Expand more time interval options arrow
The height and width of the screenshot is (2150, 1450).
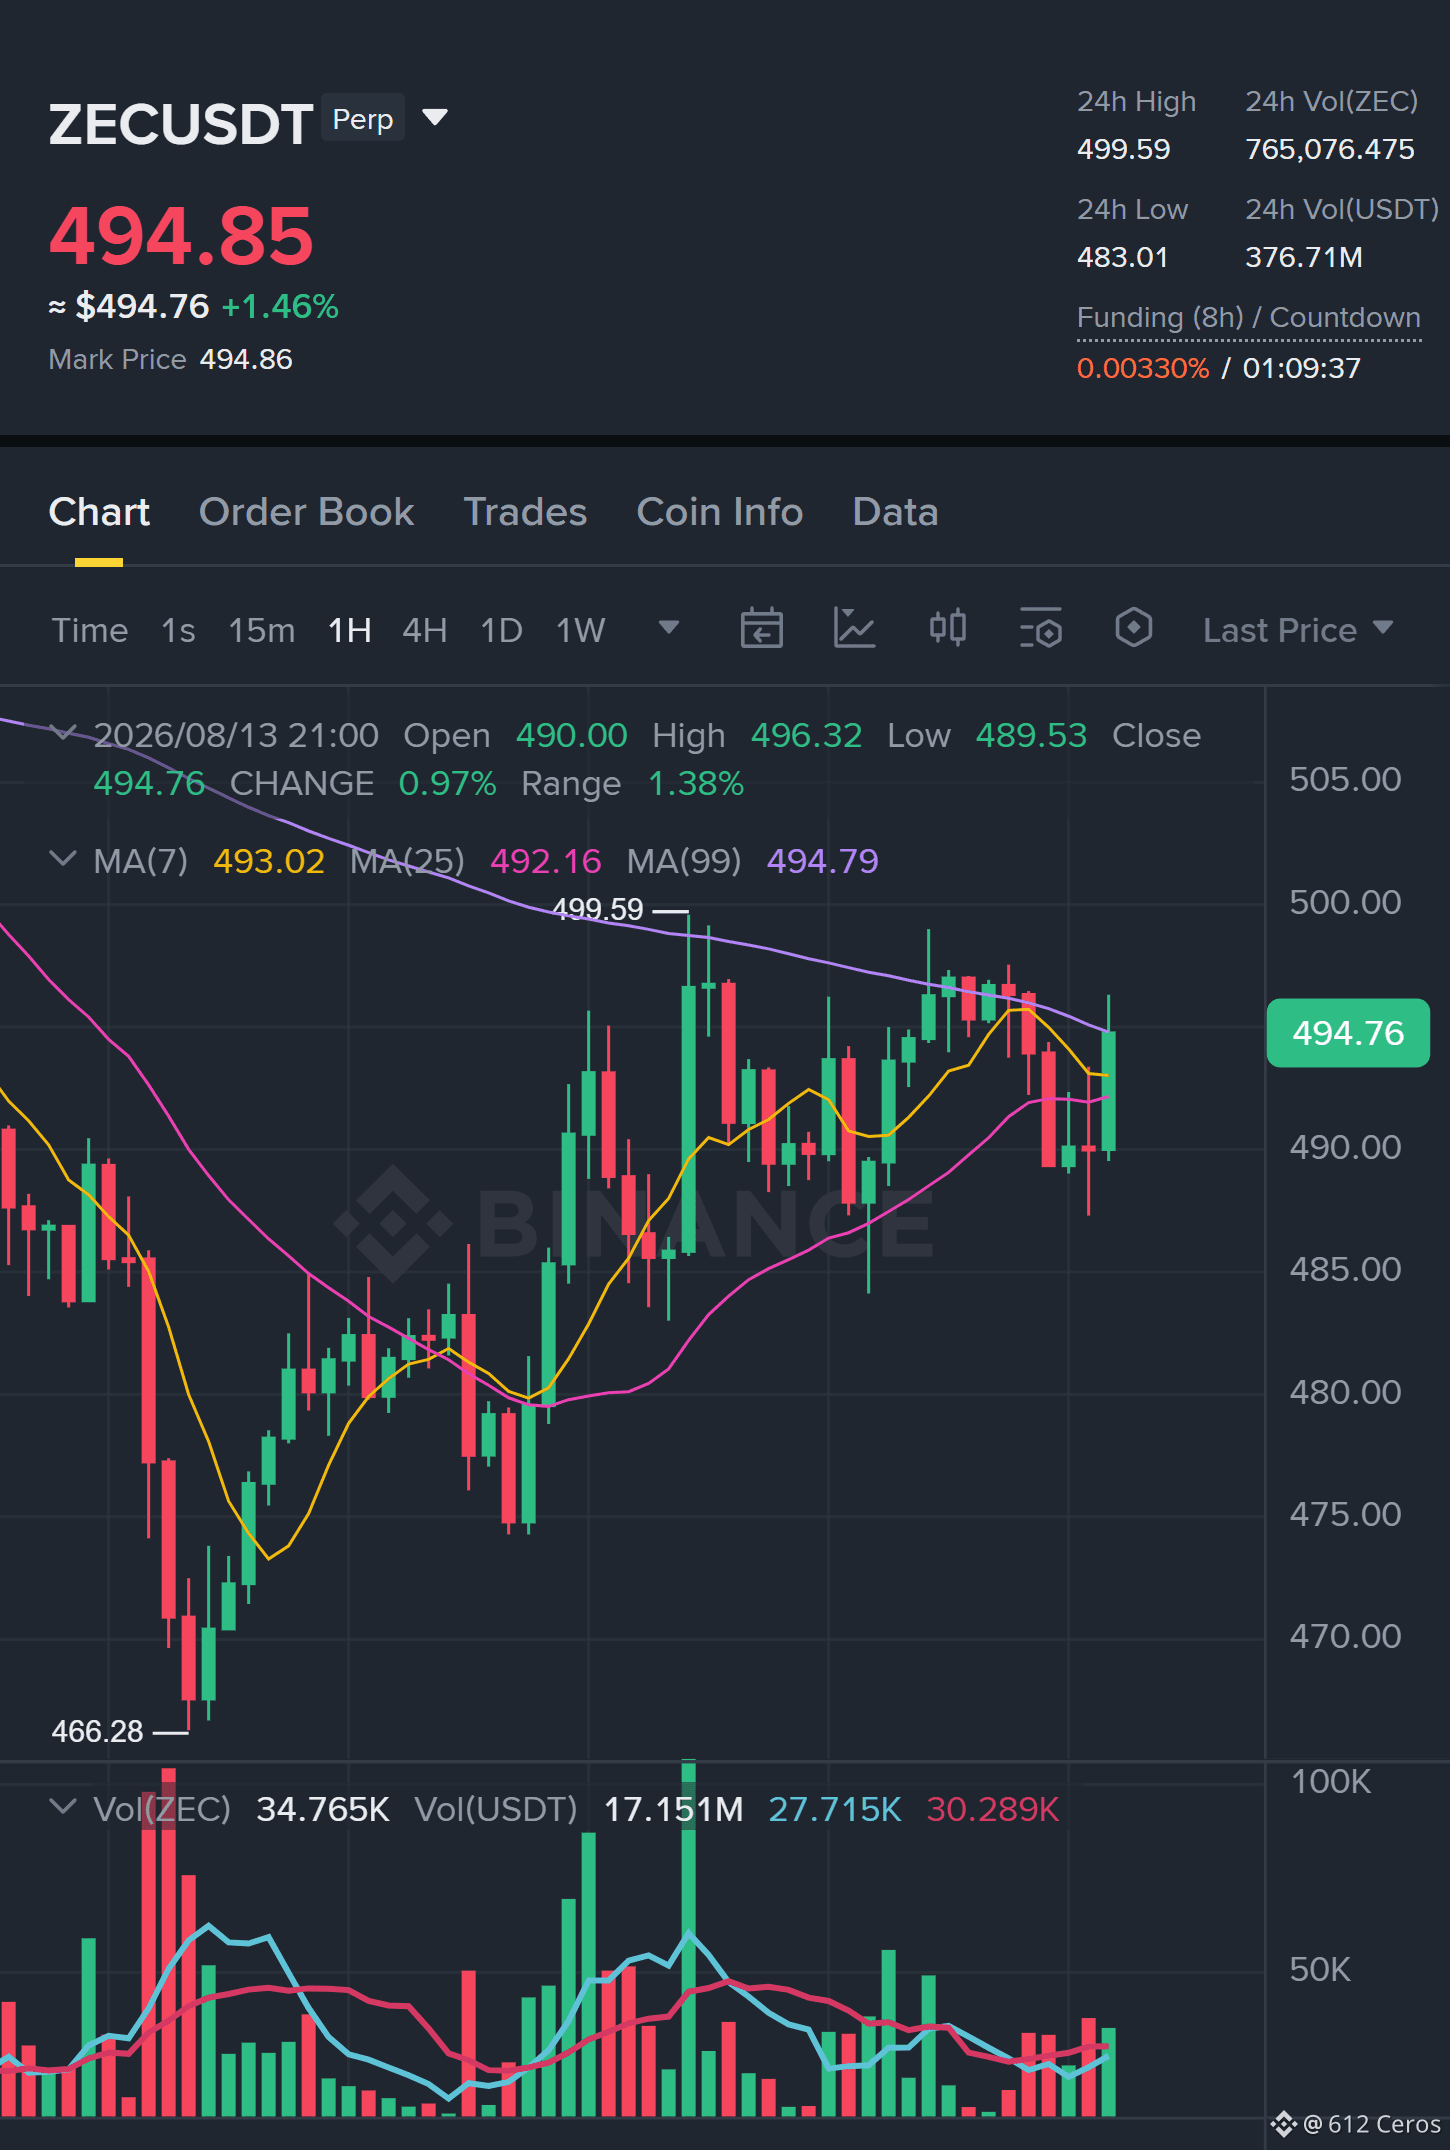point(669,628)
